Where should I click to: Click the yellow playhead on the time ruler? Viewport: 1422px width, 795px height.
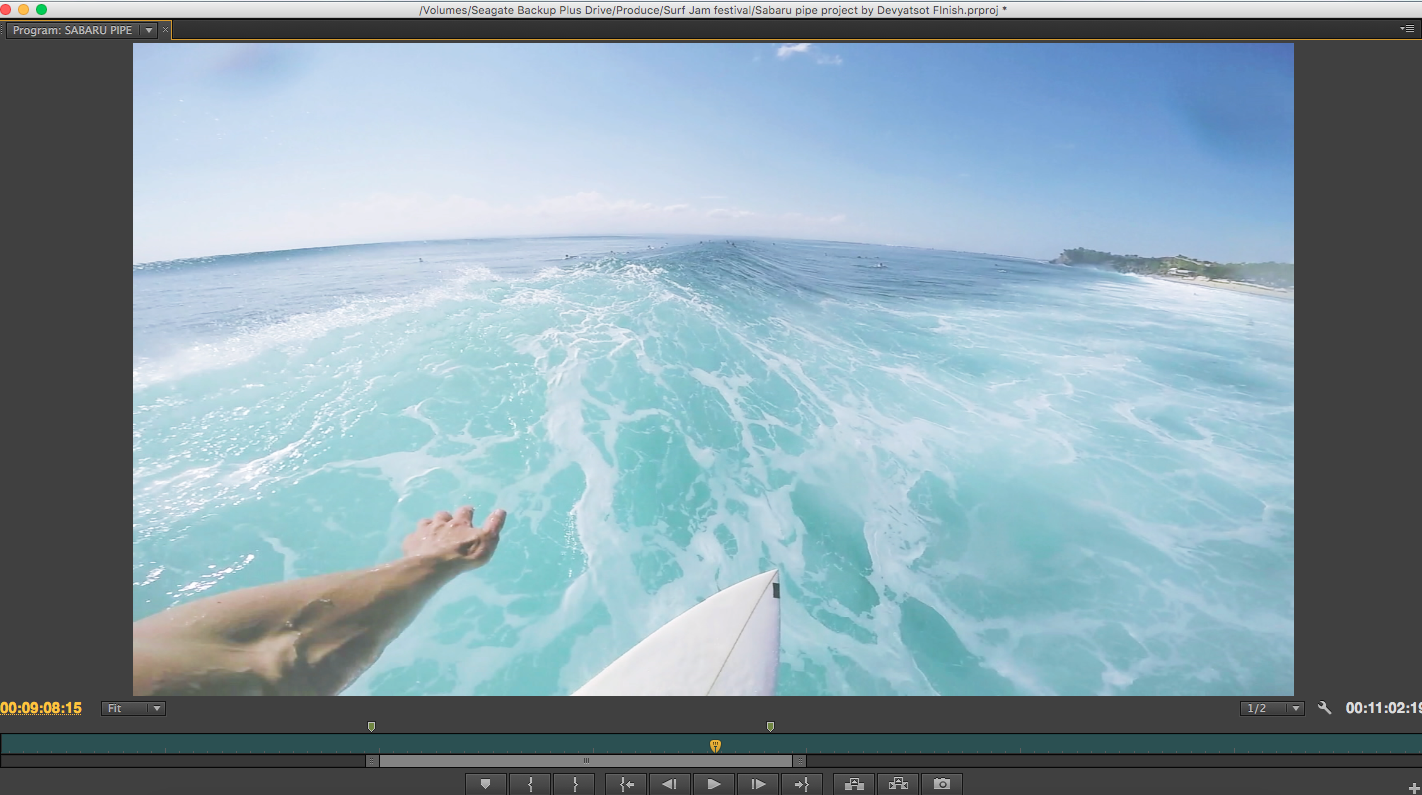tap(715, 746)
